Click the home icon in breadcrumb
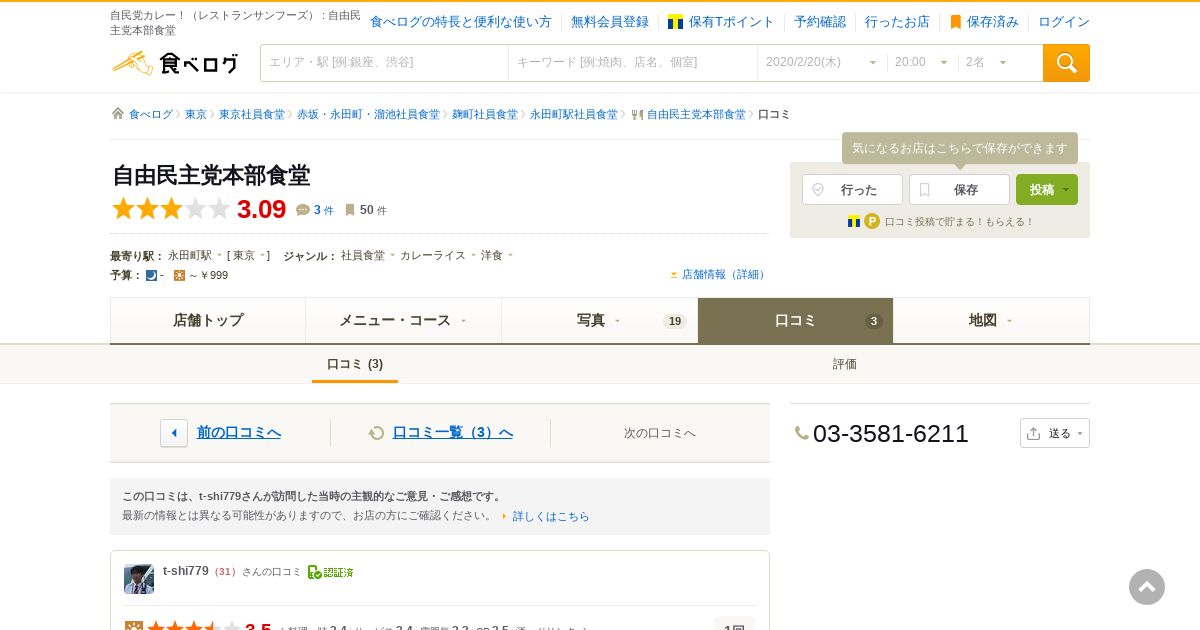Viewport: 1200px width, 630px height. click(118, 114)
